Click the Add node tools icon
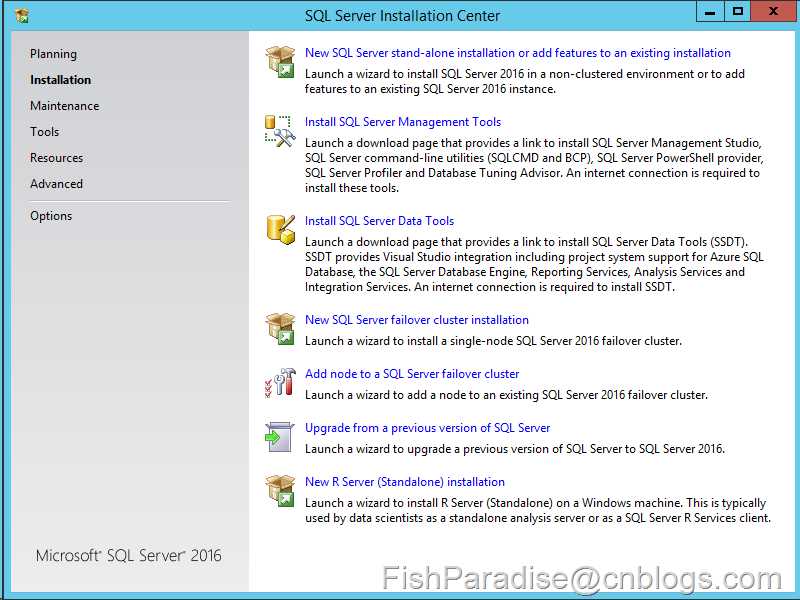This screenshot has height=600, width=800. tap(280, 383)
